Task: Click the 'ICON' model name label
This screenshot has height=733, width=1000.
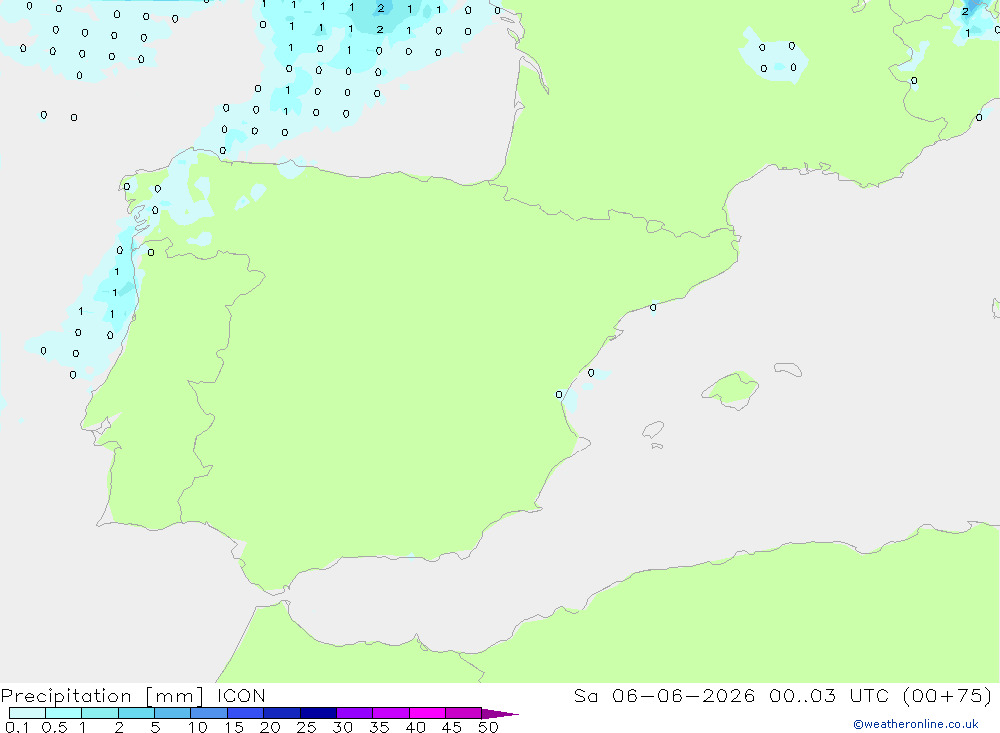Action: coord(240,695)
